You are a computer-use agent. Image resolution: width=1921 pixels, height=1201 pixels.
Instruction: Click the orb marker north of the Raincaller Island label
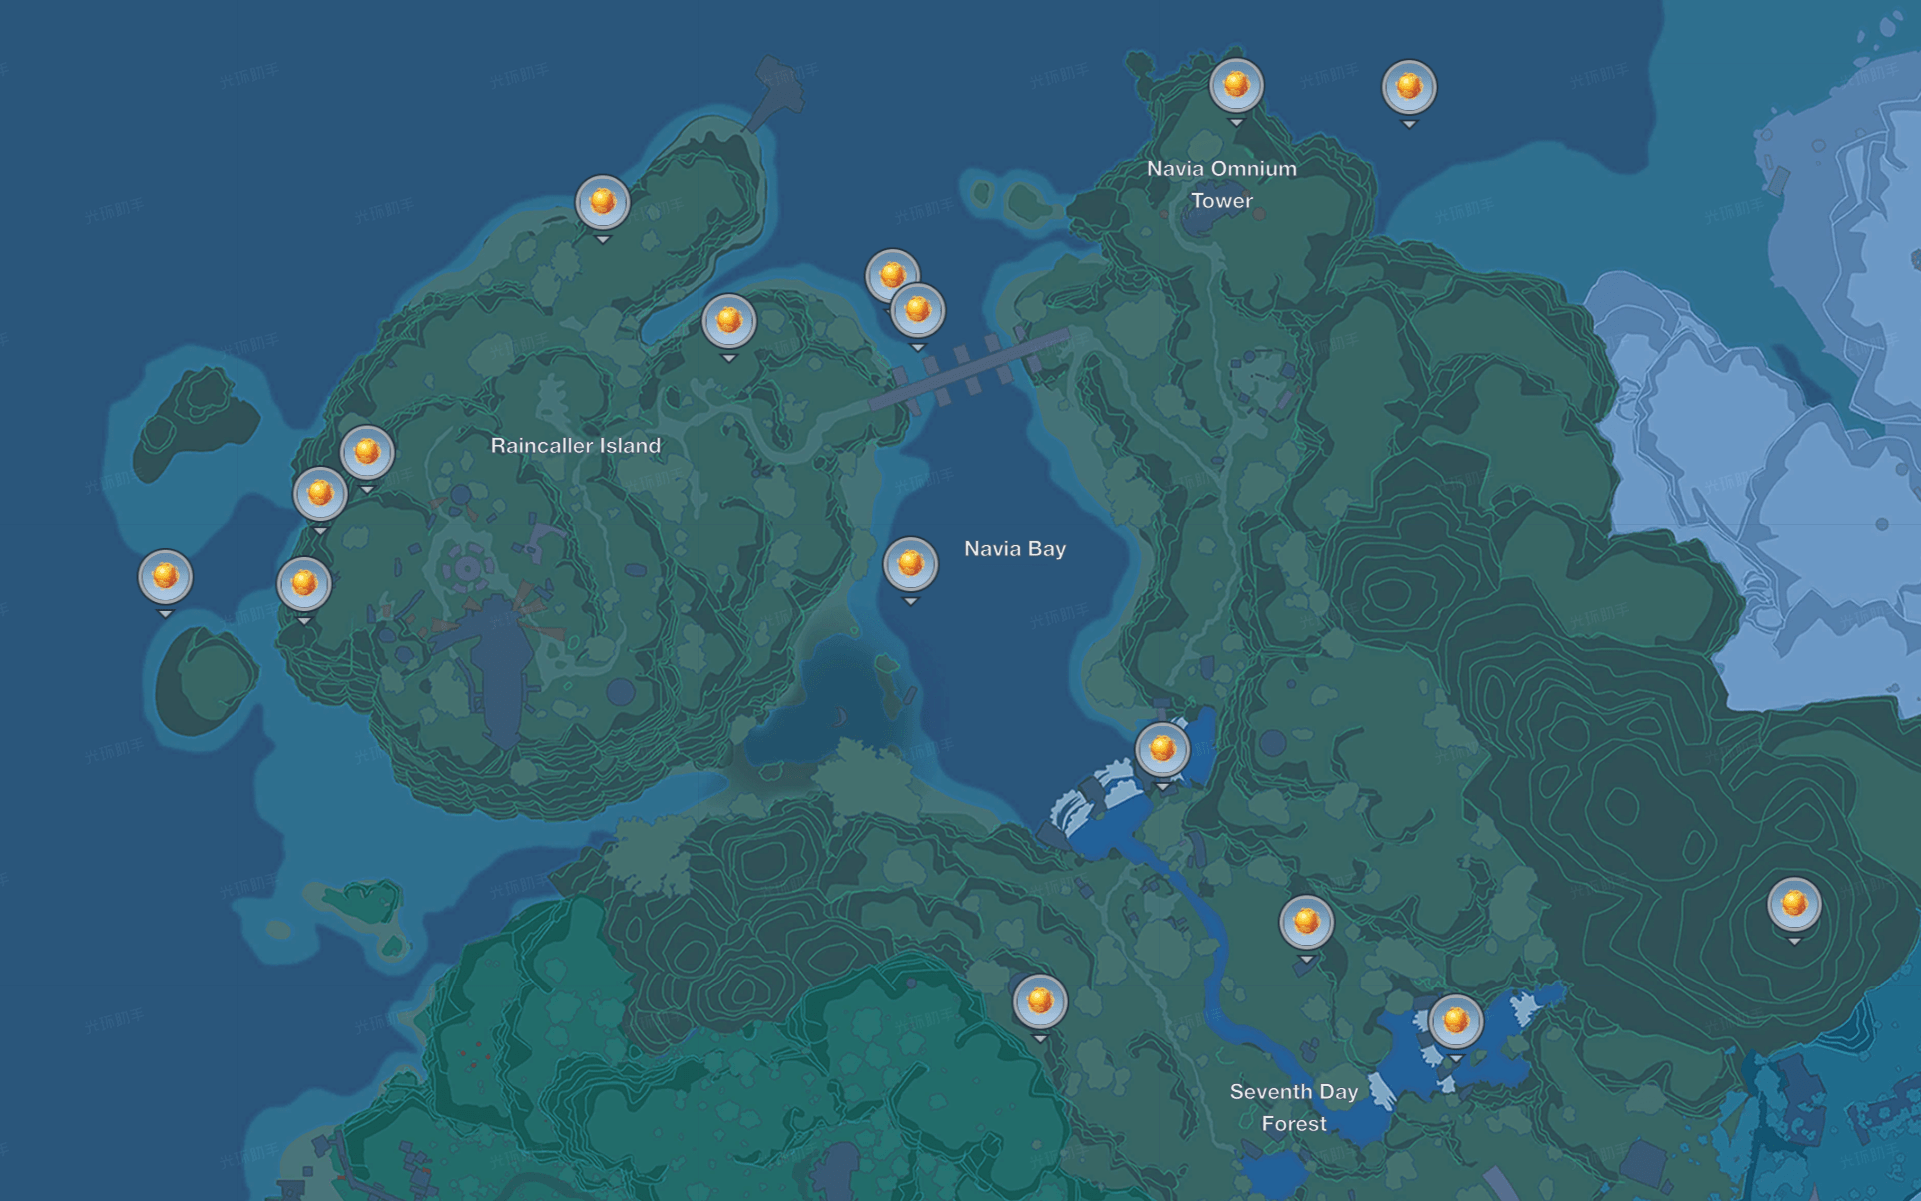coord(729,322)
